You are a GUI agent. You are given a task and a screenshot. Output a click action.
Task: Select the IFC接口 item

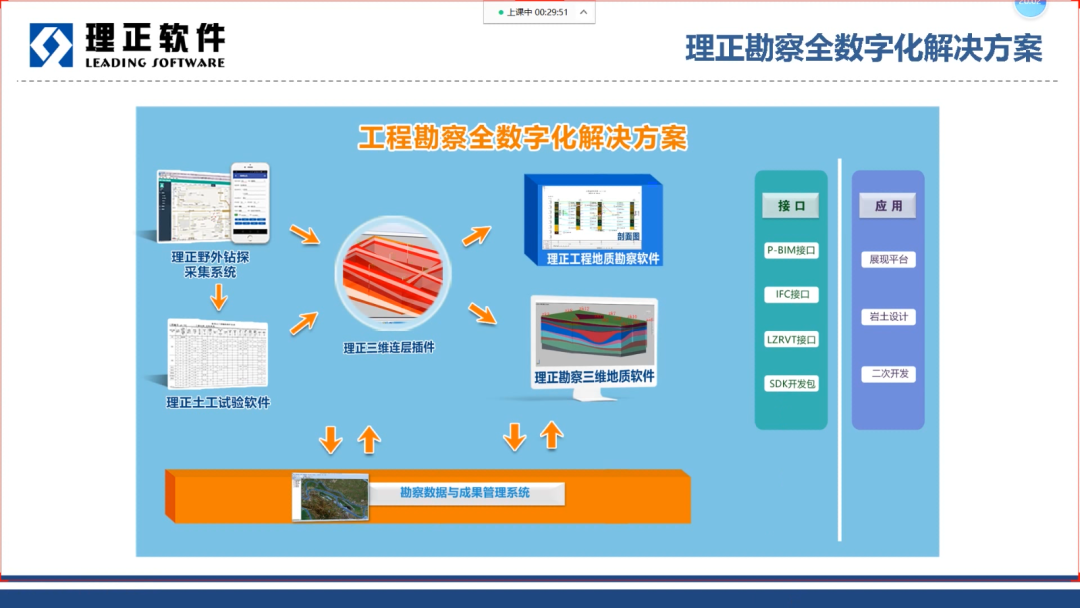point(791,295)
